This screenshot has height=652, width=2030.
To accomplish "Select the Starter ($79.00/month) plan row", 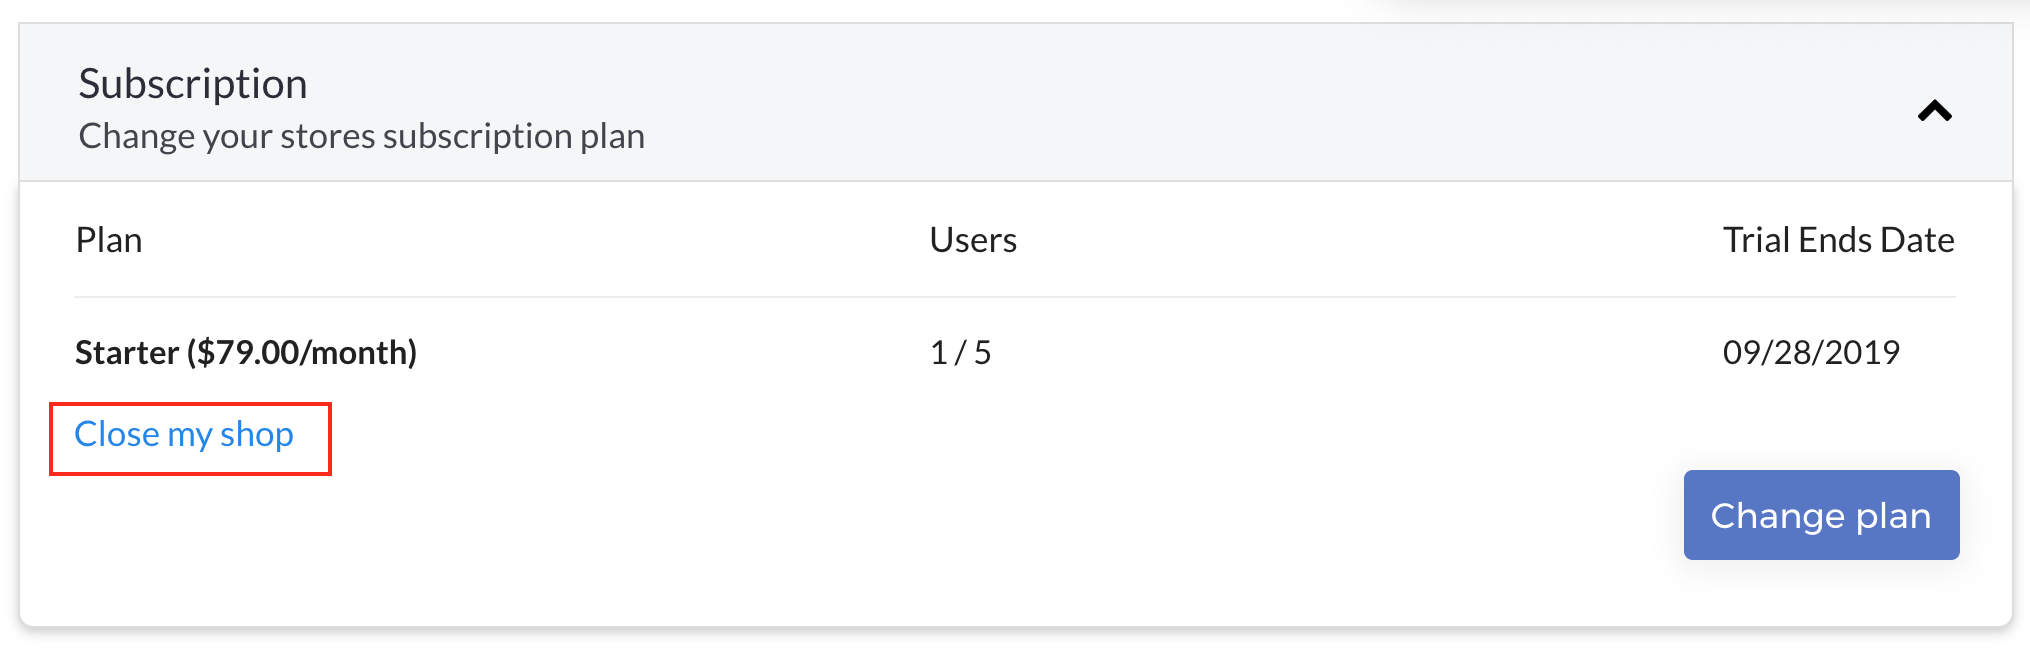I will pos(1015,352).
